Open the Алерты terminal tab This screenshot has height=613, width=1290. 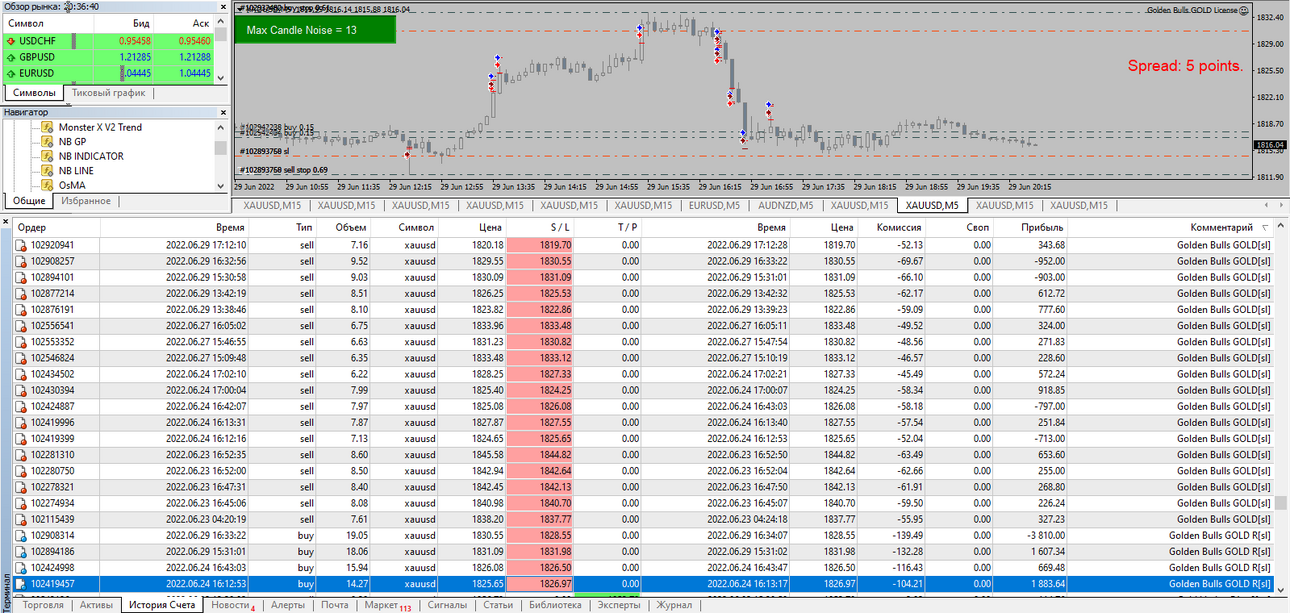[287, 605]
